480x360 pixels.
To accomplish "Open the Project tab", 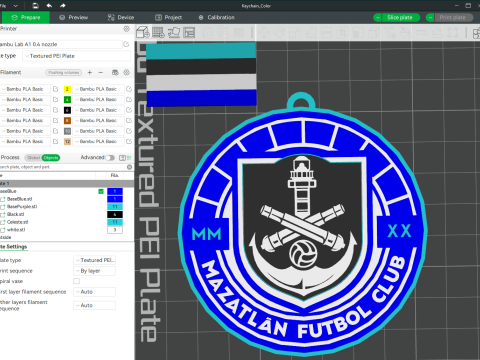I will pos(169,17).
